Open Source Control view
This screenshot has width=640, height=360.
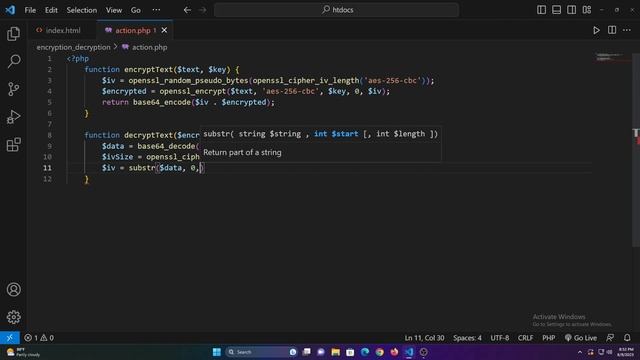[13, 89]
